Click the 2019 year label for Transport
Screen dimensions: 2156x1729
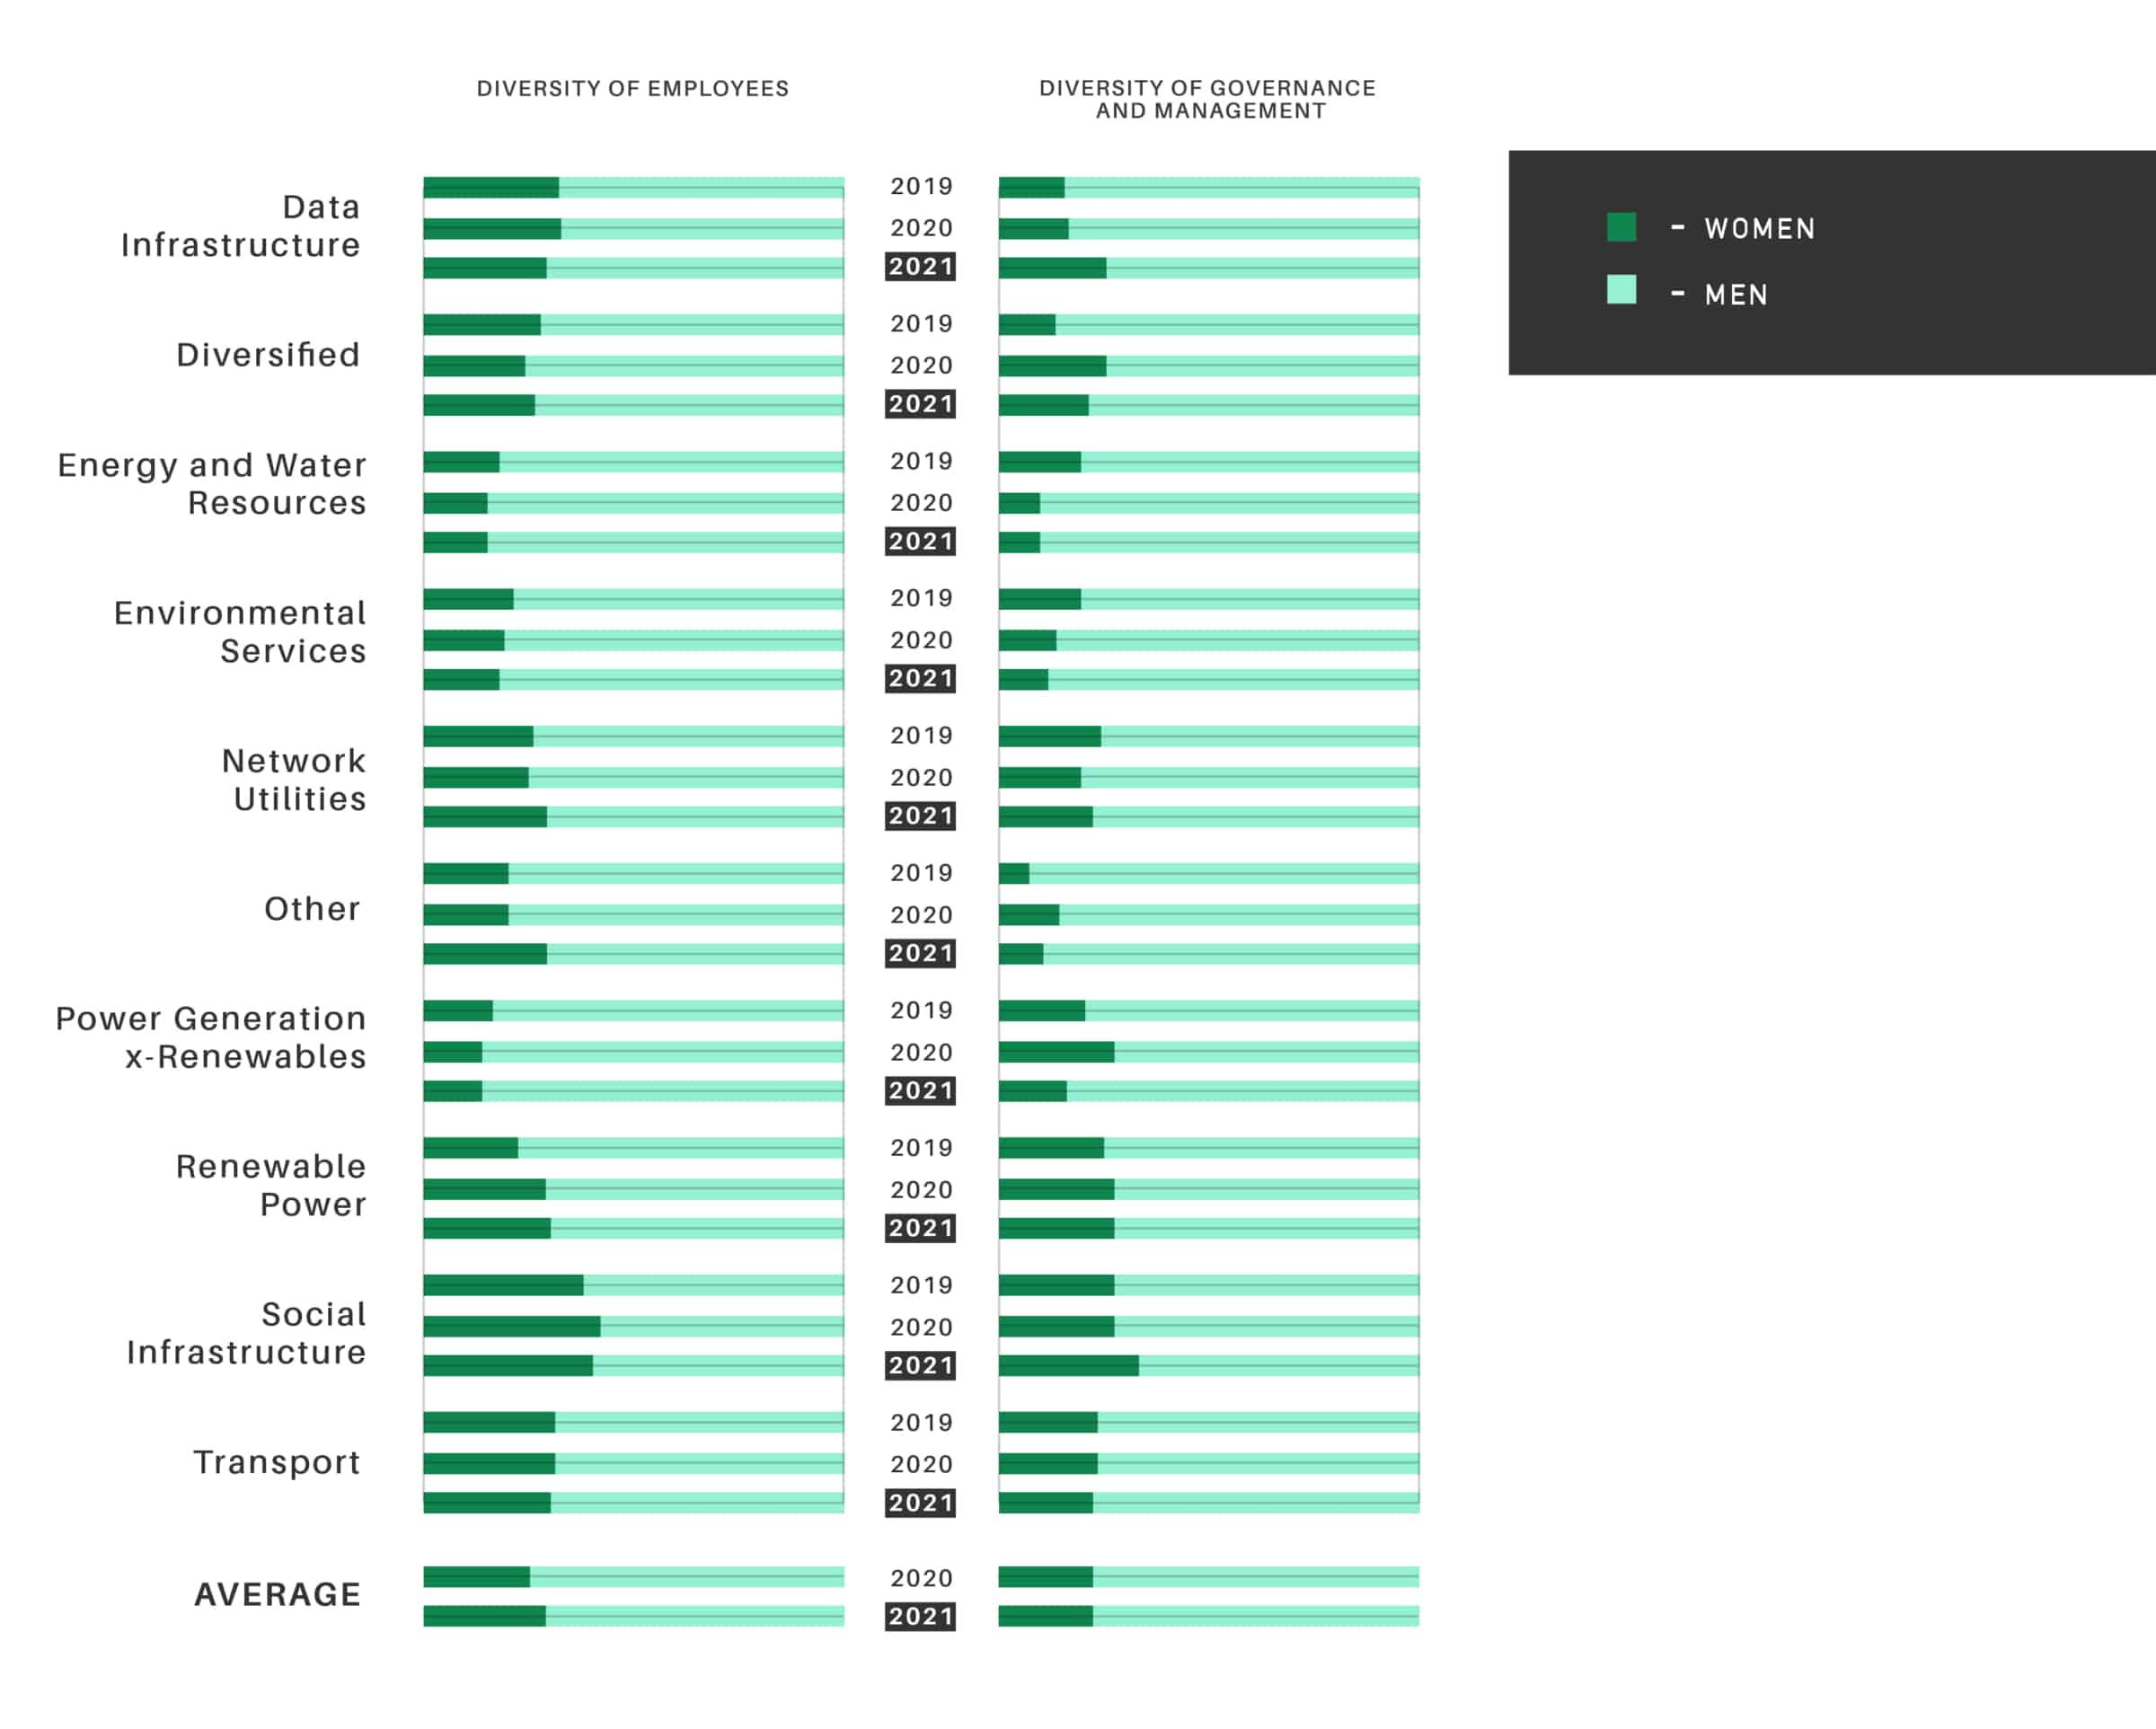tap(921, 1423)
